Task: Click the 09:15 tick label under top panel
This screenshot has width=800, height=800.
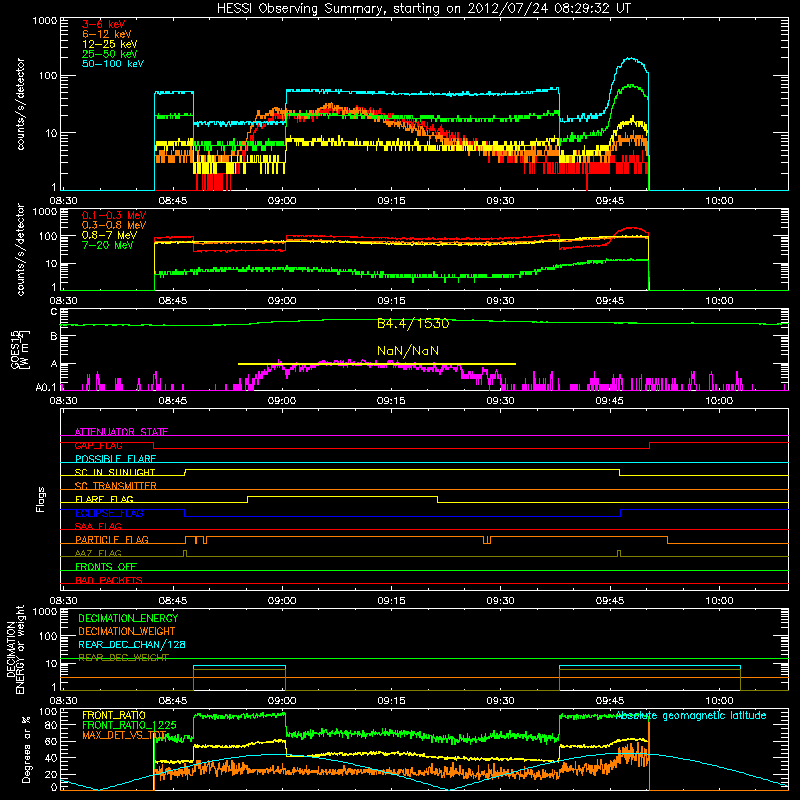Action: pos(391,201)
